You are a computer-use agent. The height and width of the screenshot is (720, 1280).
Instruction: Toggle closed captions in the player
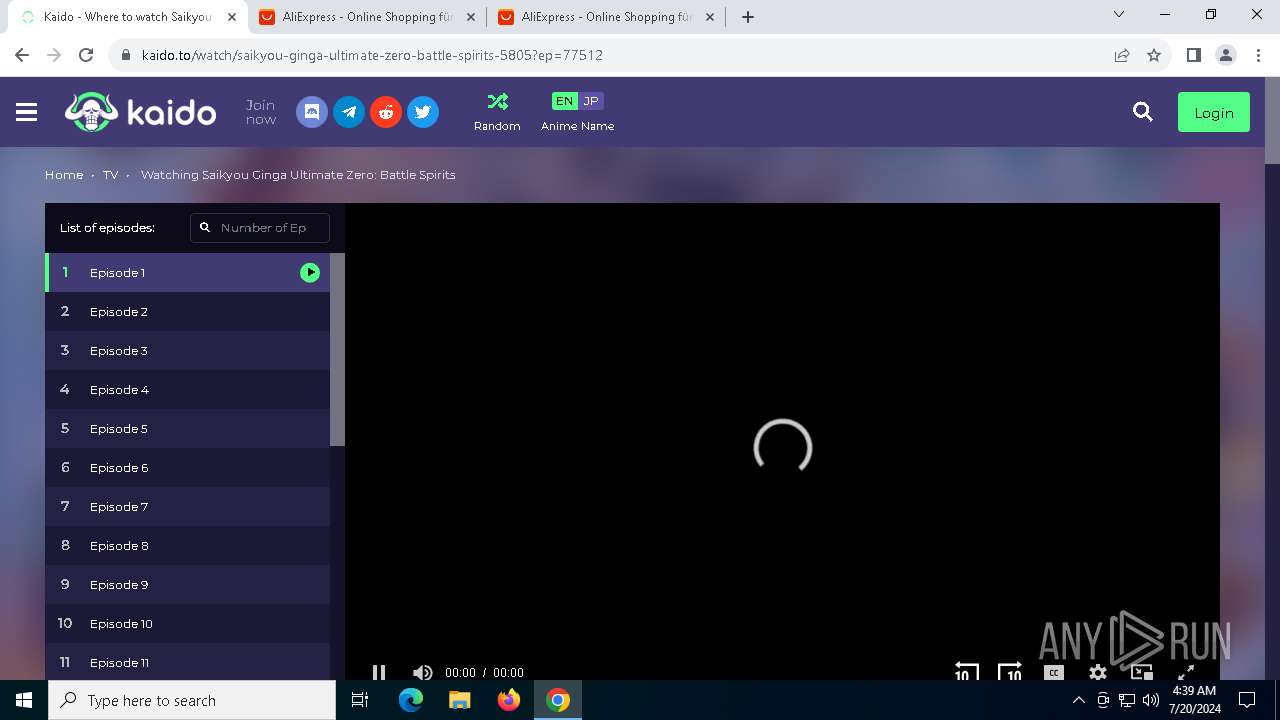pos(1054,672)
